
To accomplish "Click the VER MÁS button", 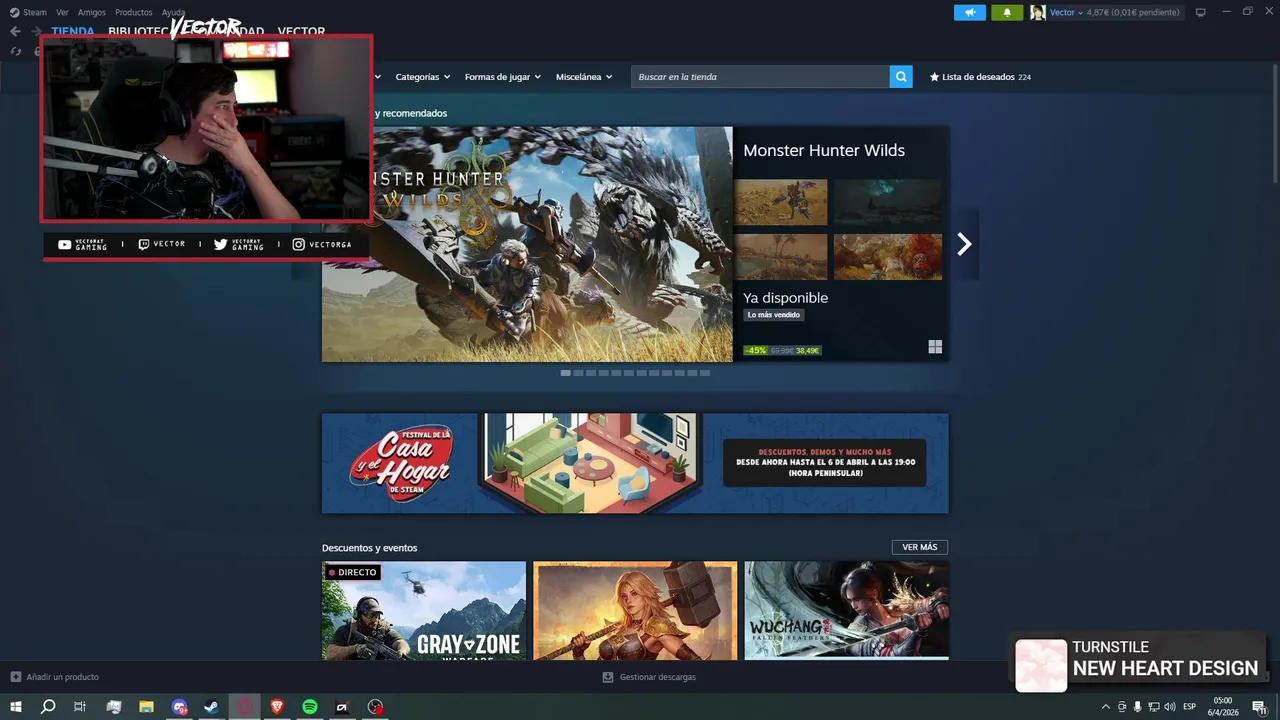I will (x=920, y=547).
